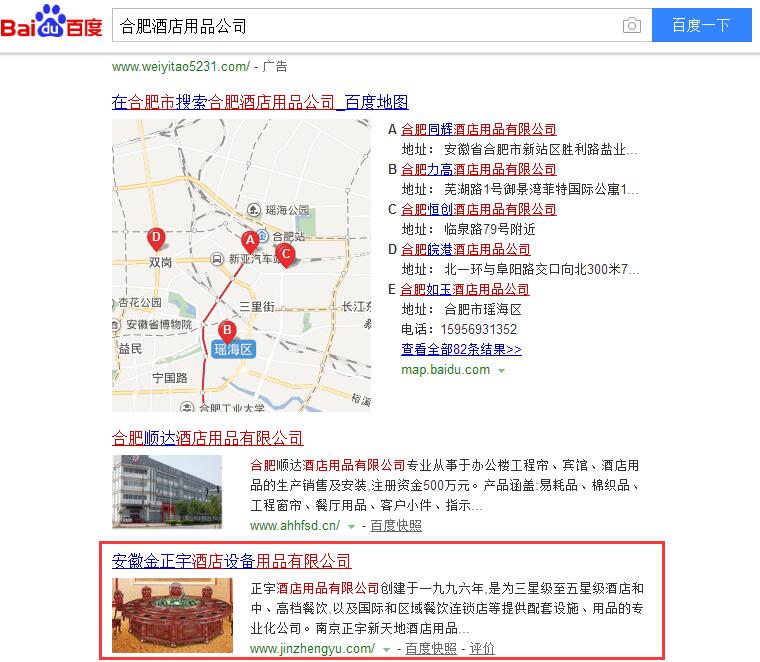Select map marker C
This screenshot has height=662, width=760.
click(x=286, y=255)
